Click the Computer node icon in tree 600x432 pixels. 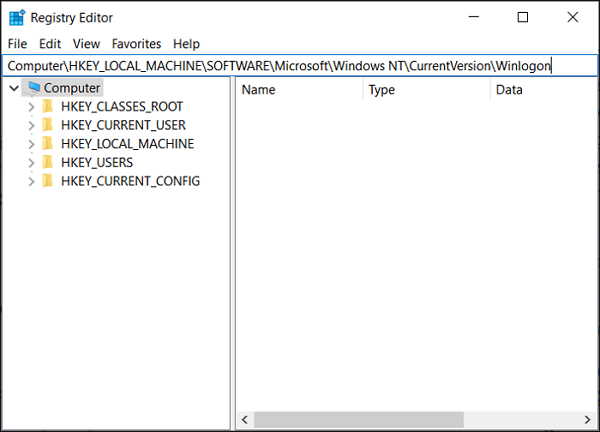pyautogui.click(x=34, y=88)
